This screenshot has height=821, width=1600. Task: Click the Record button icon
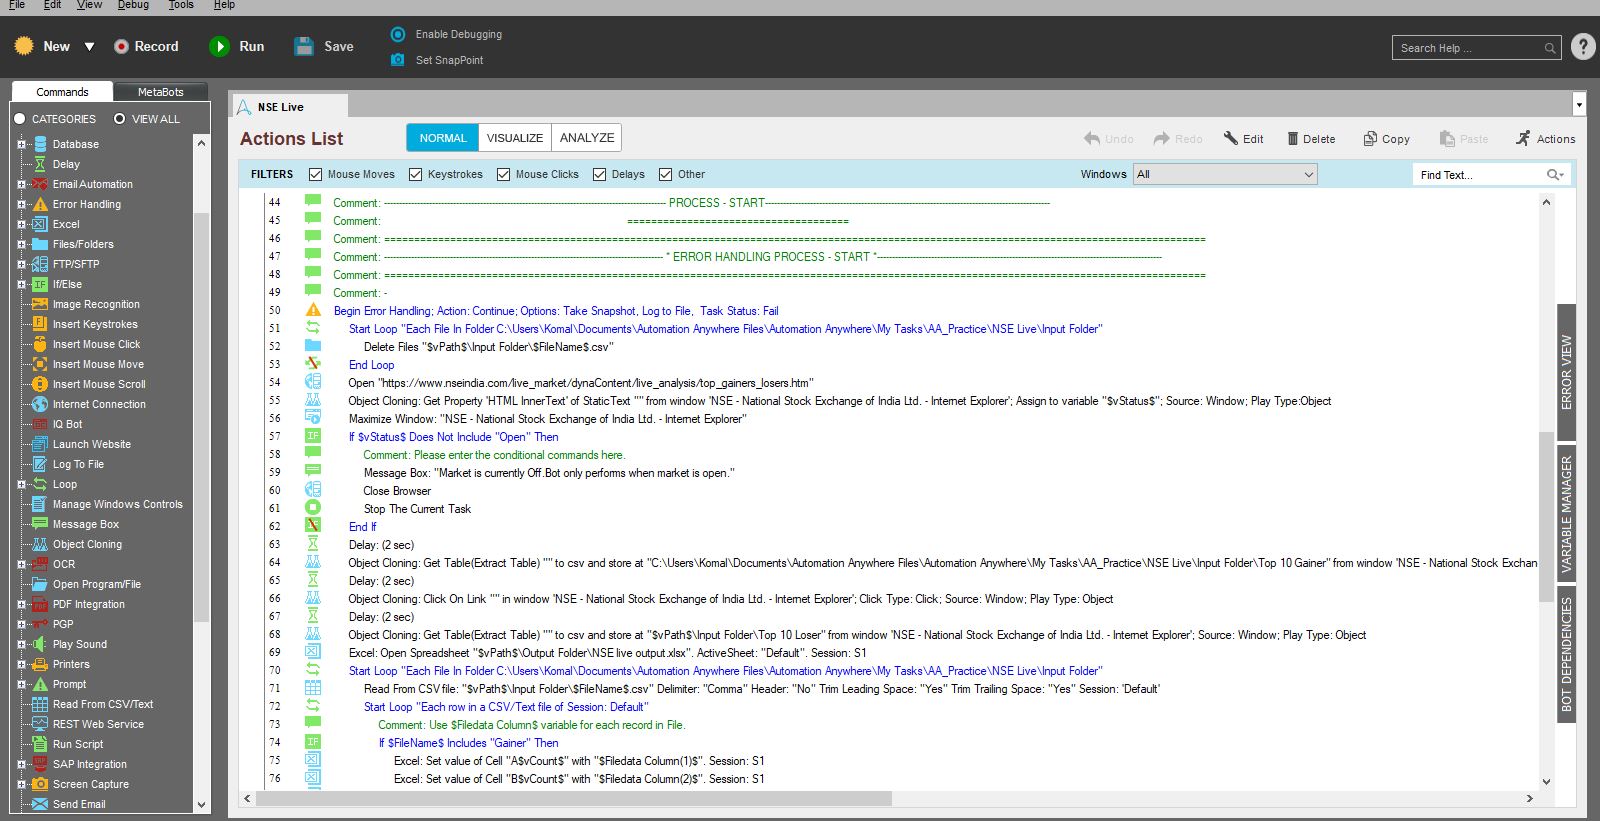pos(121,47)
